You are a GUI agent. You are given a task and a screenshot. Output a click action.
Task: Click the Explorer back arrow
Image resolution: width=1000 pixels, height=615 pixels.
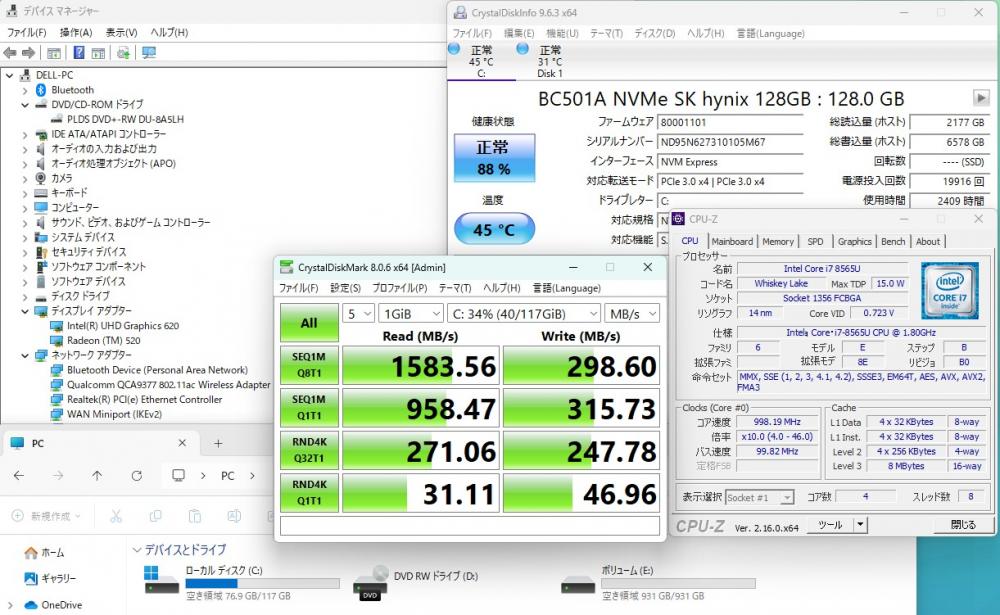(x=19, y=476)
